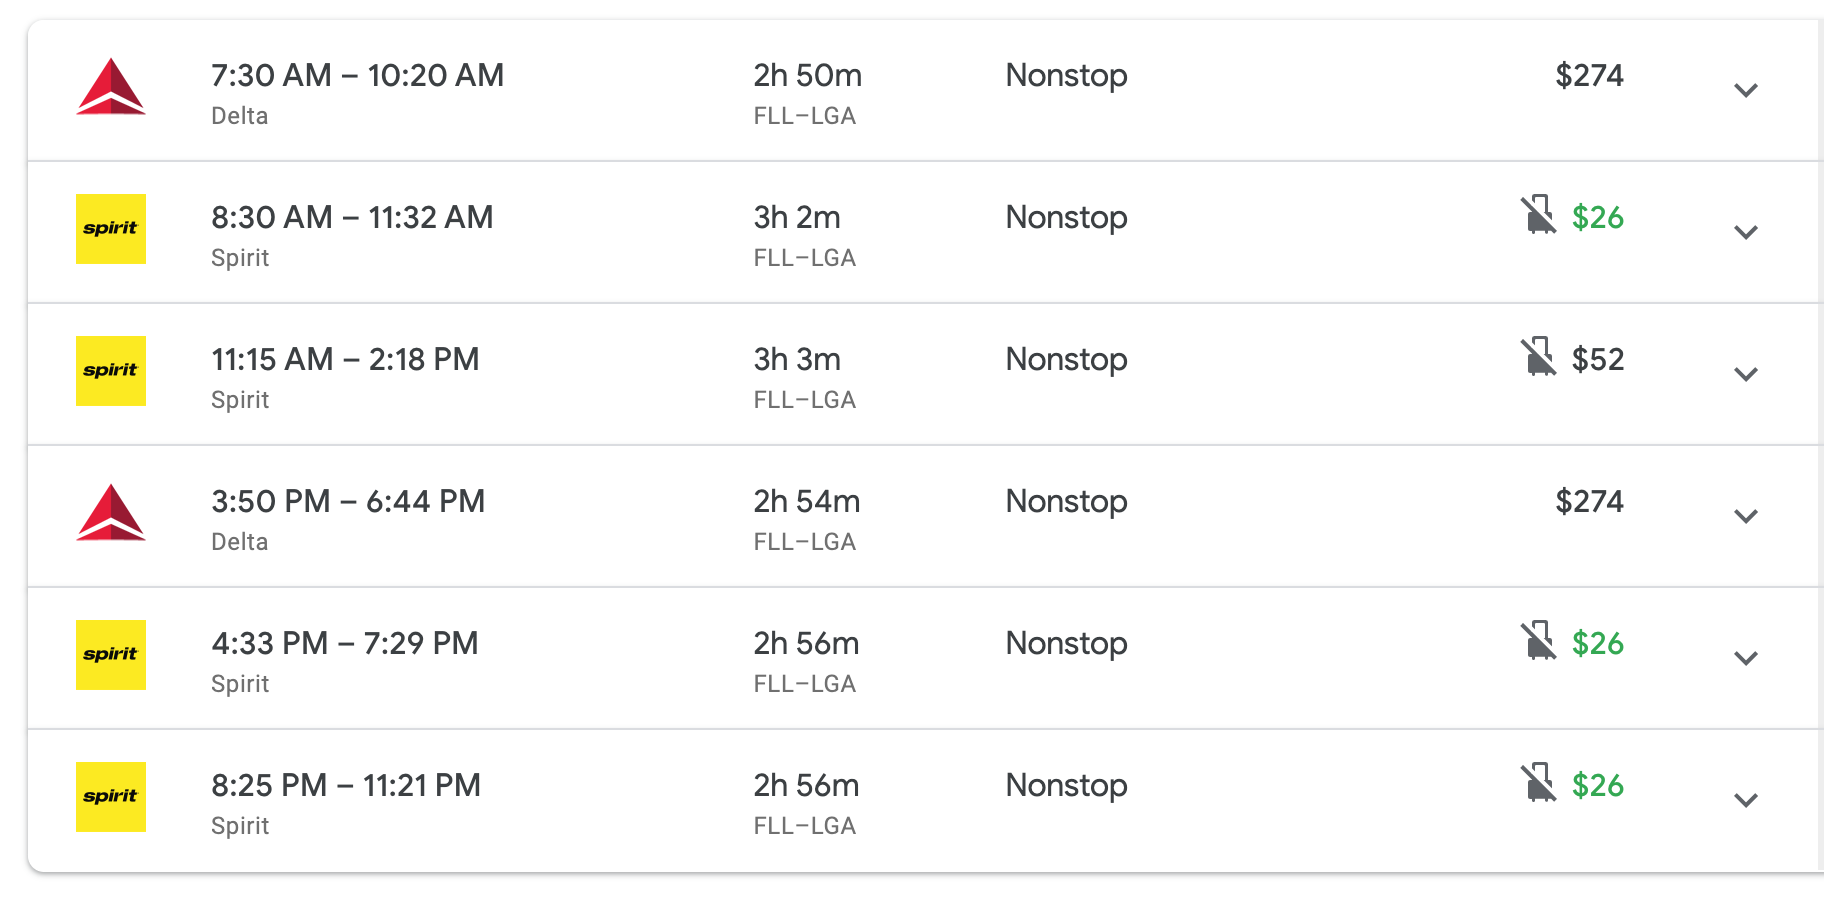Click the no-baggage icon on the 4:33 PM flight

coord(1539,641)
